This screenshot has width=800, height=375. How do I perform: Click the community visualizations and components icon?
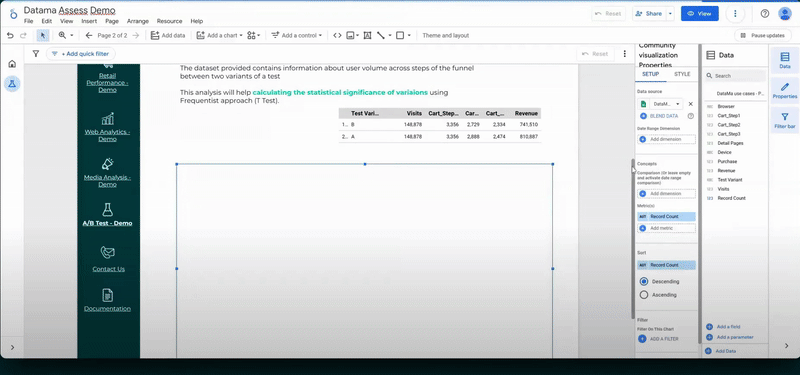[x=251, y=36]
